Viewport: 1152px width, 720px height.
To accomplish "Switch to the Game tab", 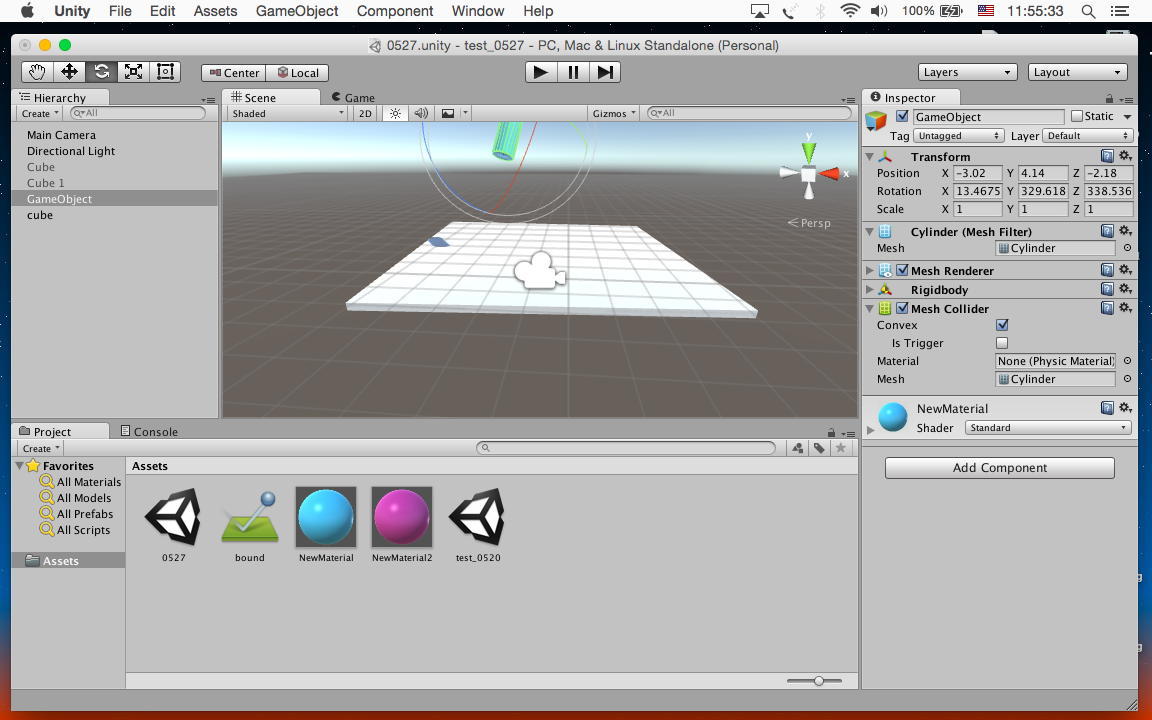I will [x=353, y=98].
